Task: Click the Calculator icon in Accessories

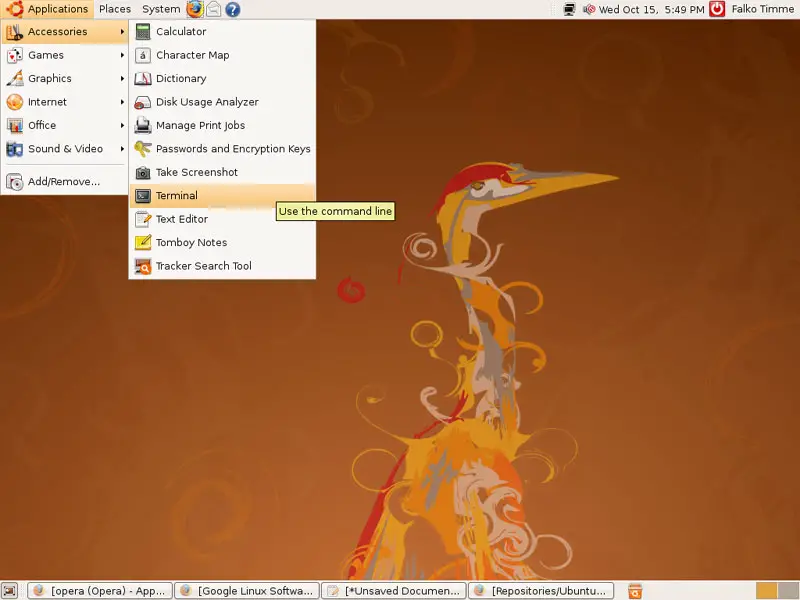Action: pos(143,32)
